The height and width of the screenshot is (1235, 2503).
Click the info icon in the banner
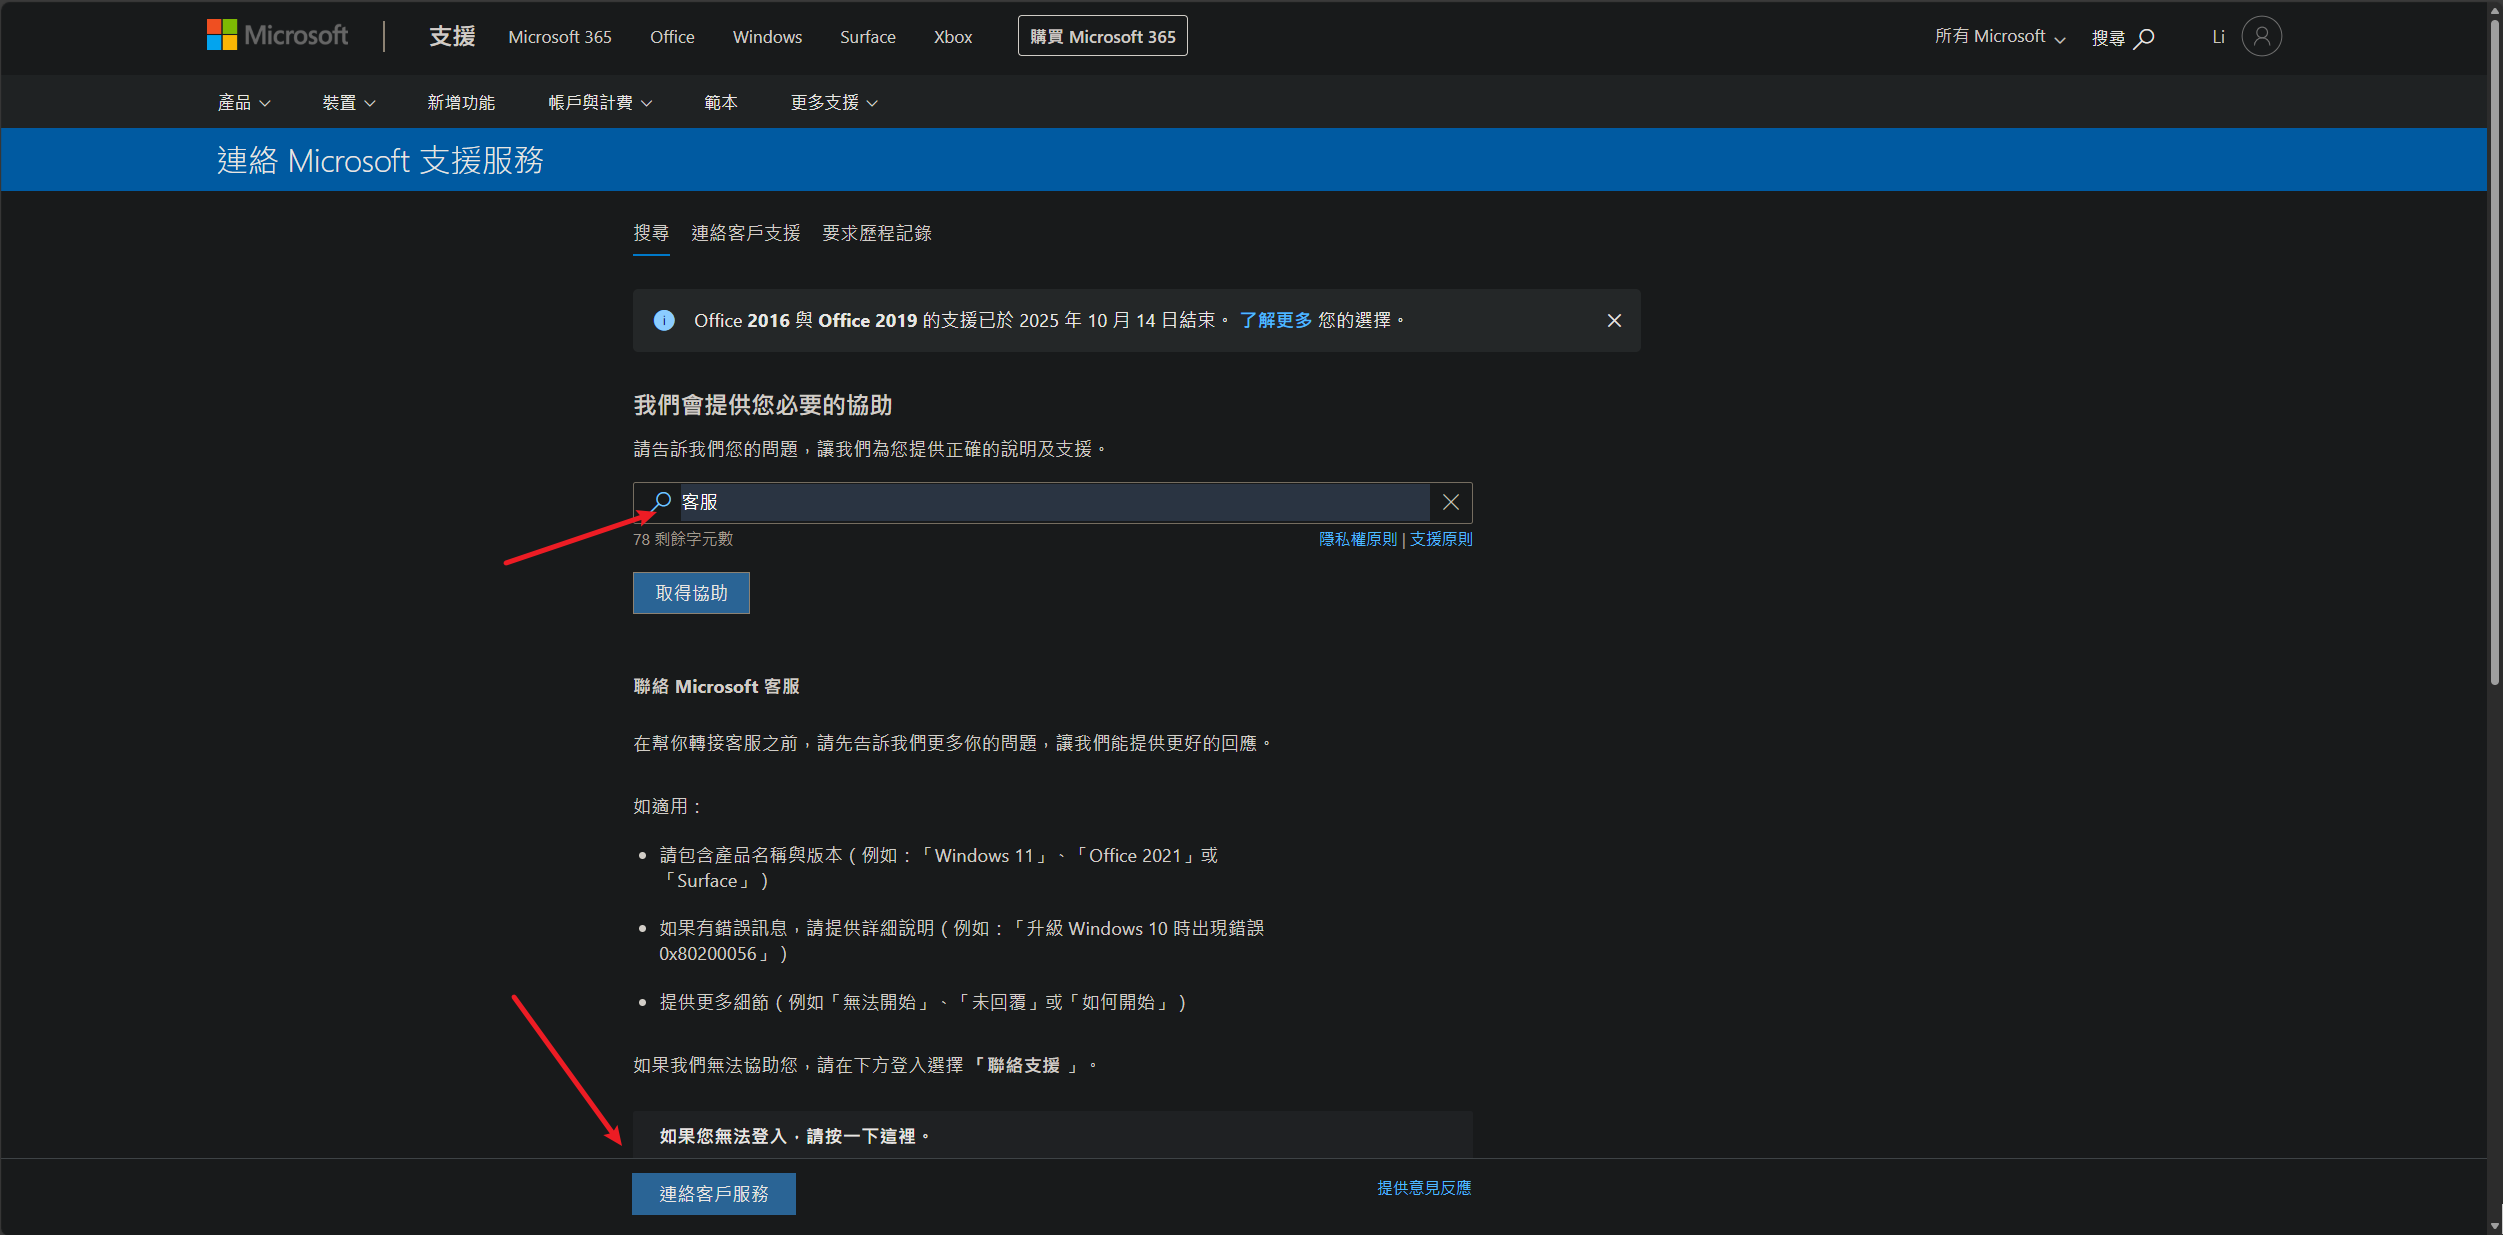coord(664,321)
